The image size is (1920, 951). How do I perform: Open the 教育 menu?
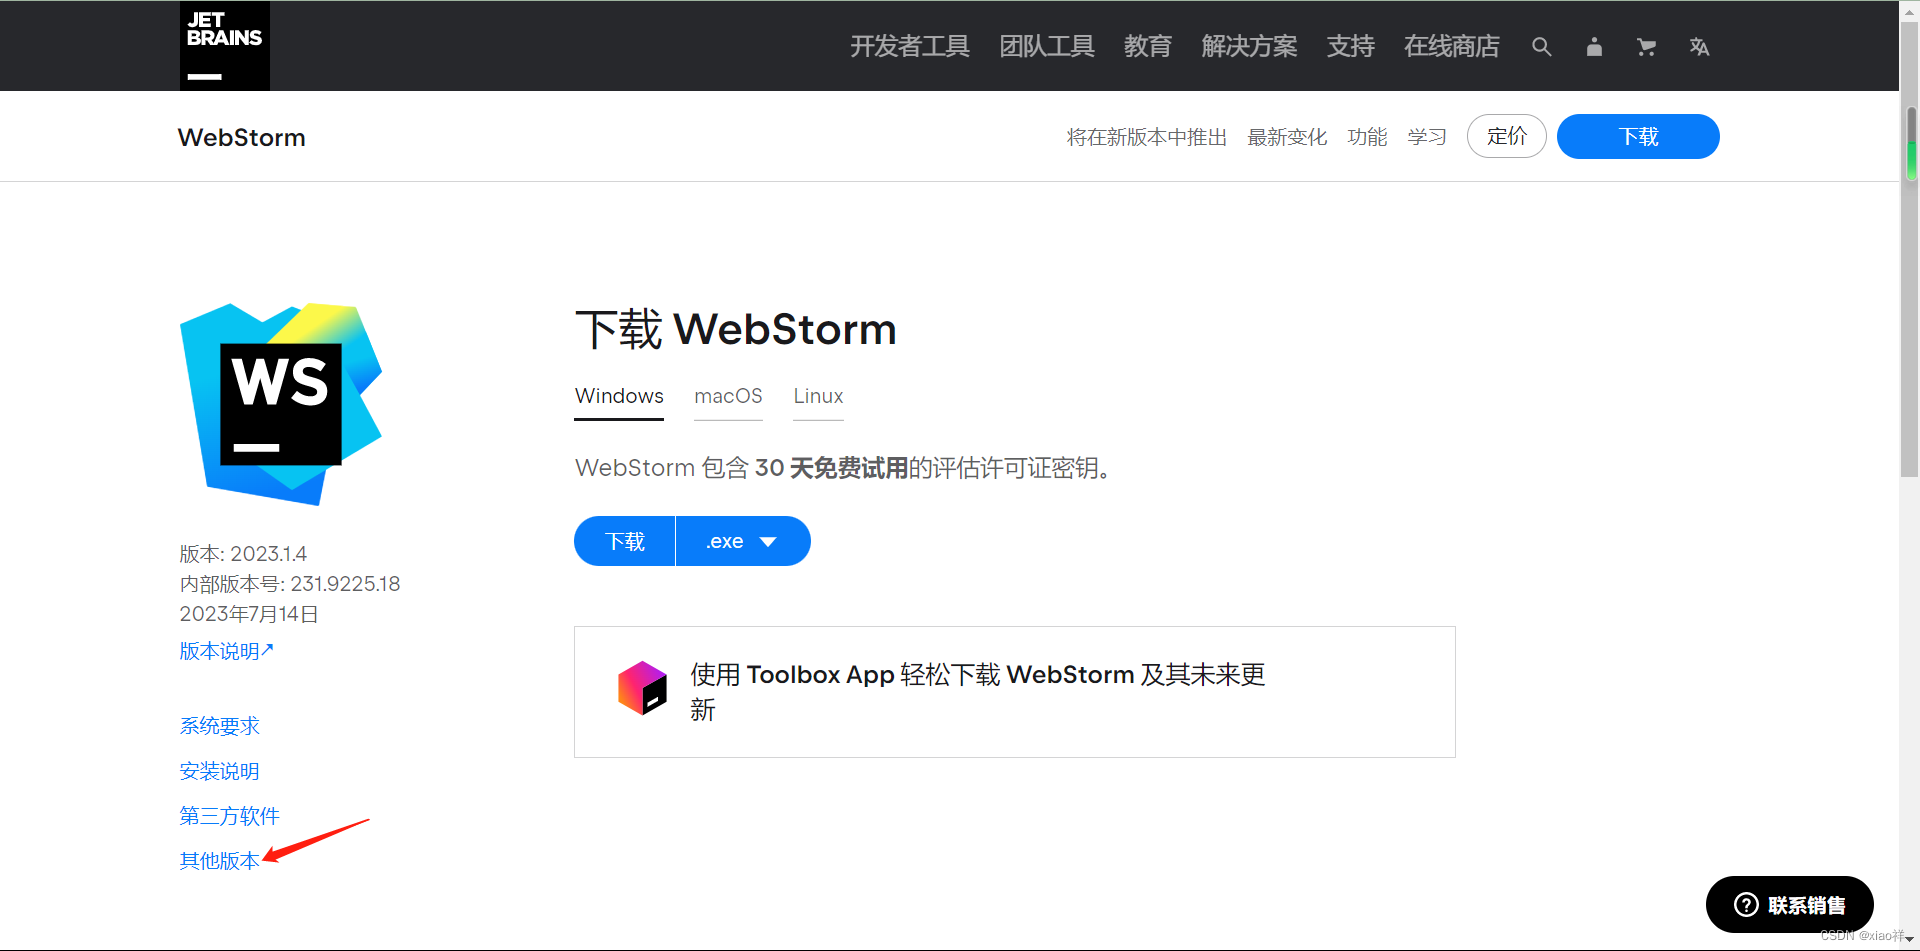[x=1148, y=47]
